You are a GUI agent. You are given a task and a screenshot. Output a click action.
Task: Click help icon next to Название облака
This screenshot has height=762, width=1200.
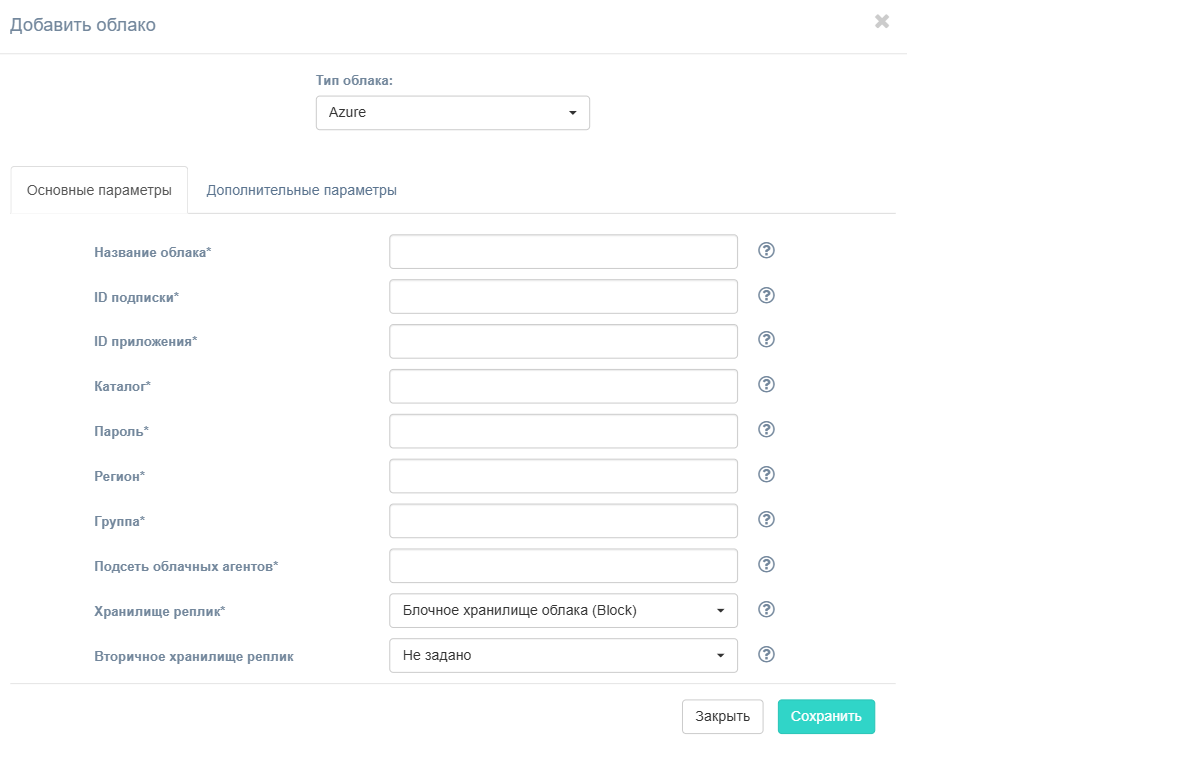click(767, 250)
